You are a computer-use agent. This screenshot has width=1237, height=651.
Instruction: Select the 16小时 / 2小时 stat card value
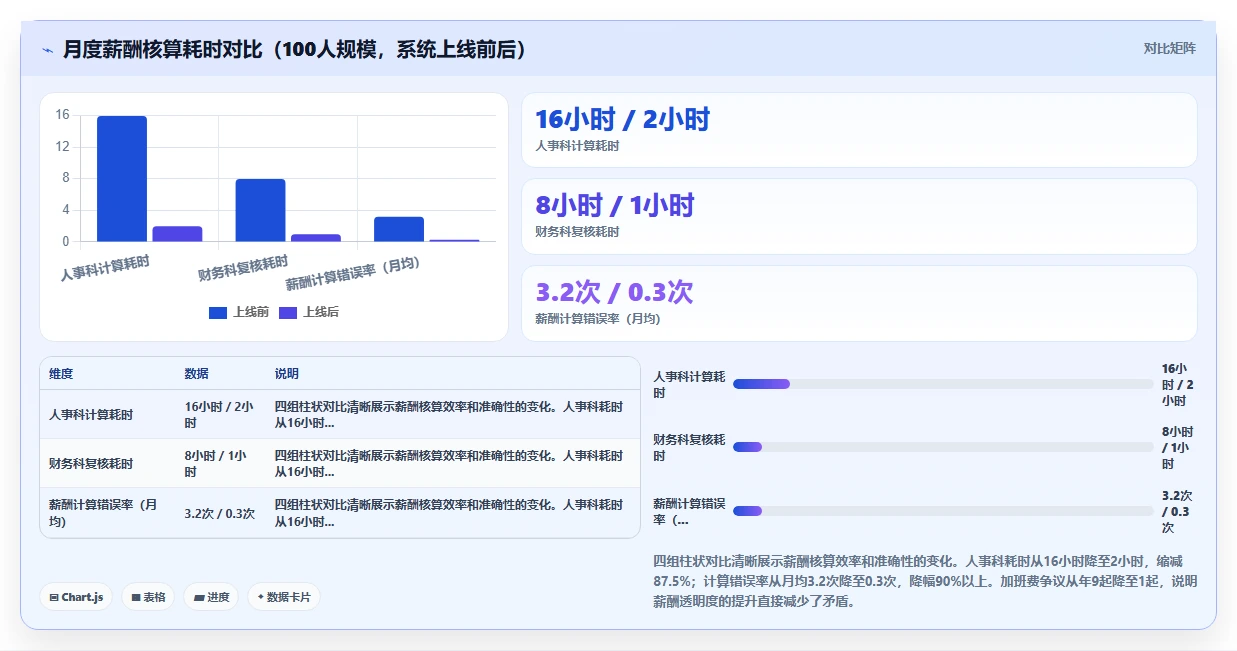pos(622,120)
